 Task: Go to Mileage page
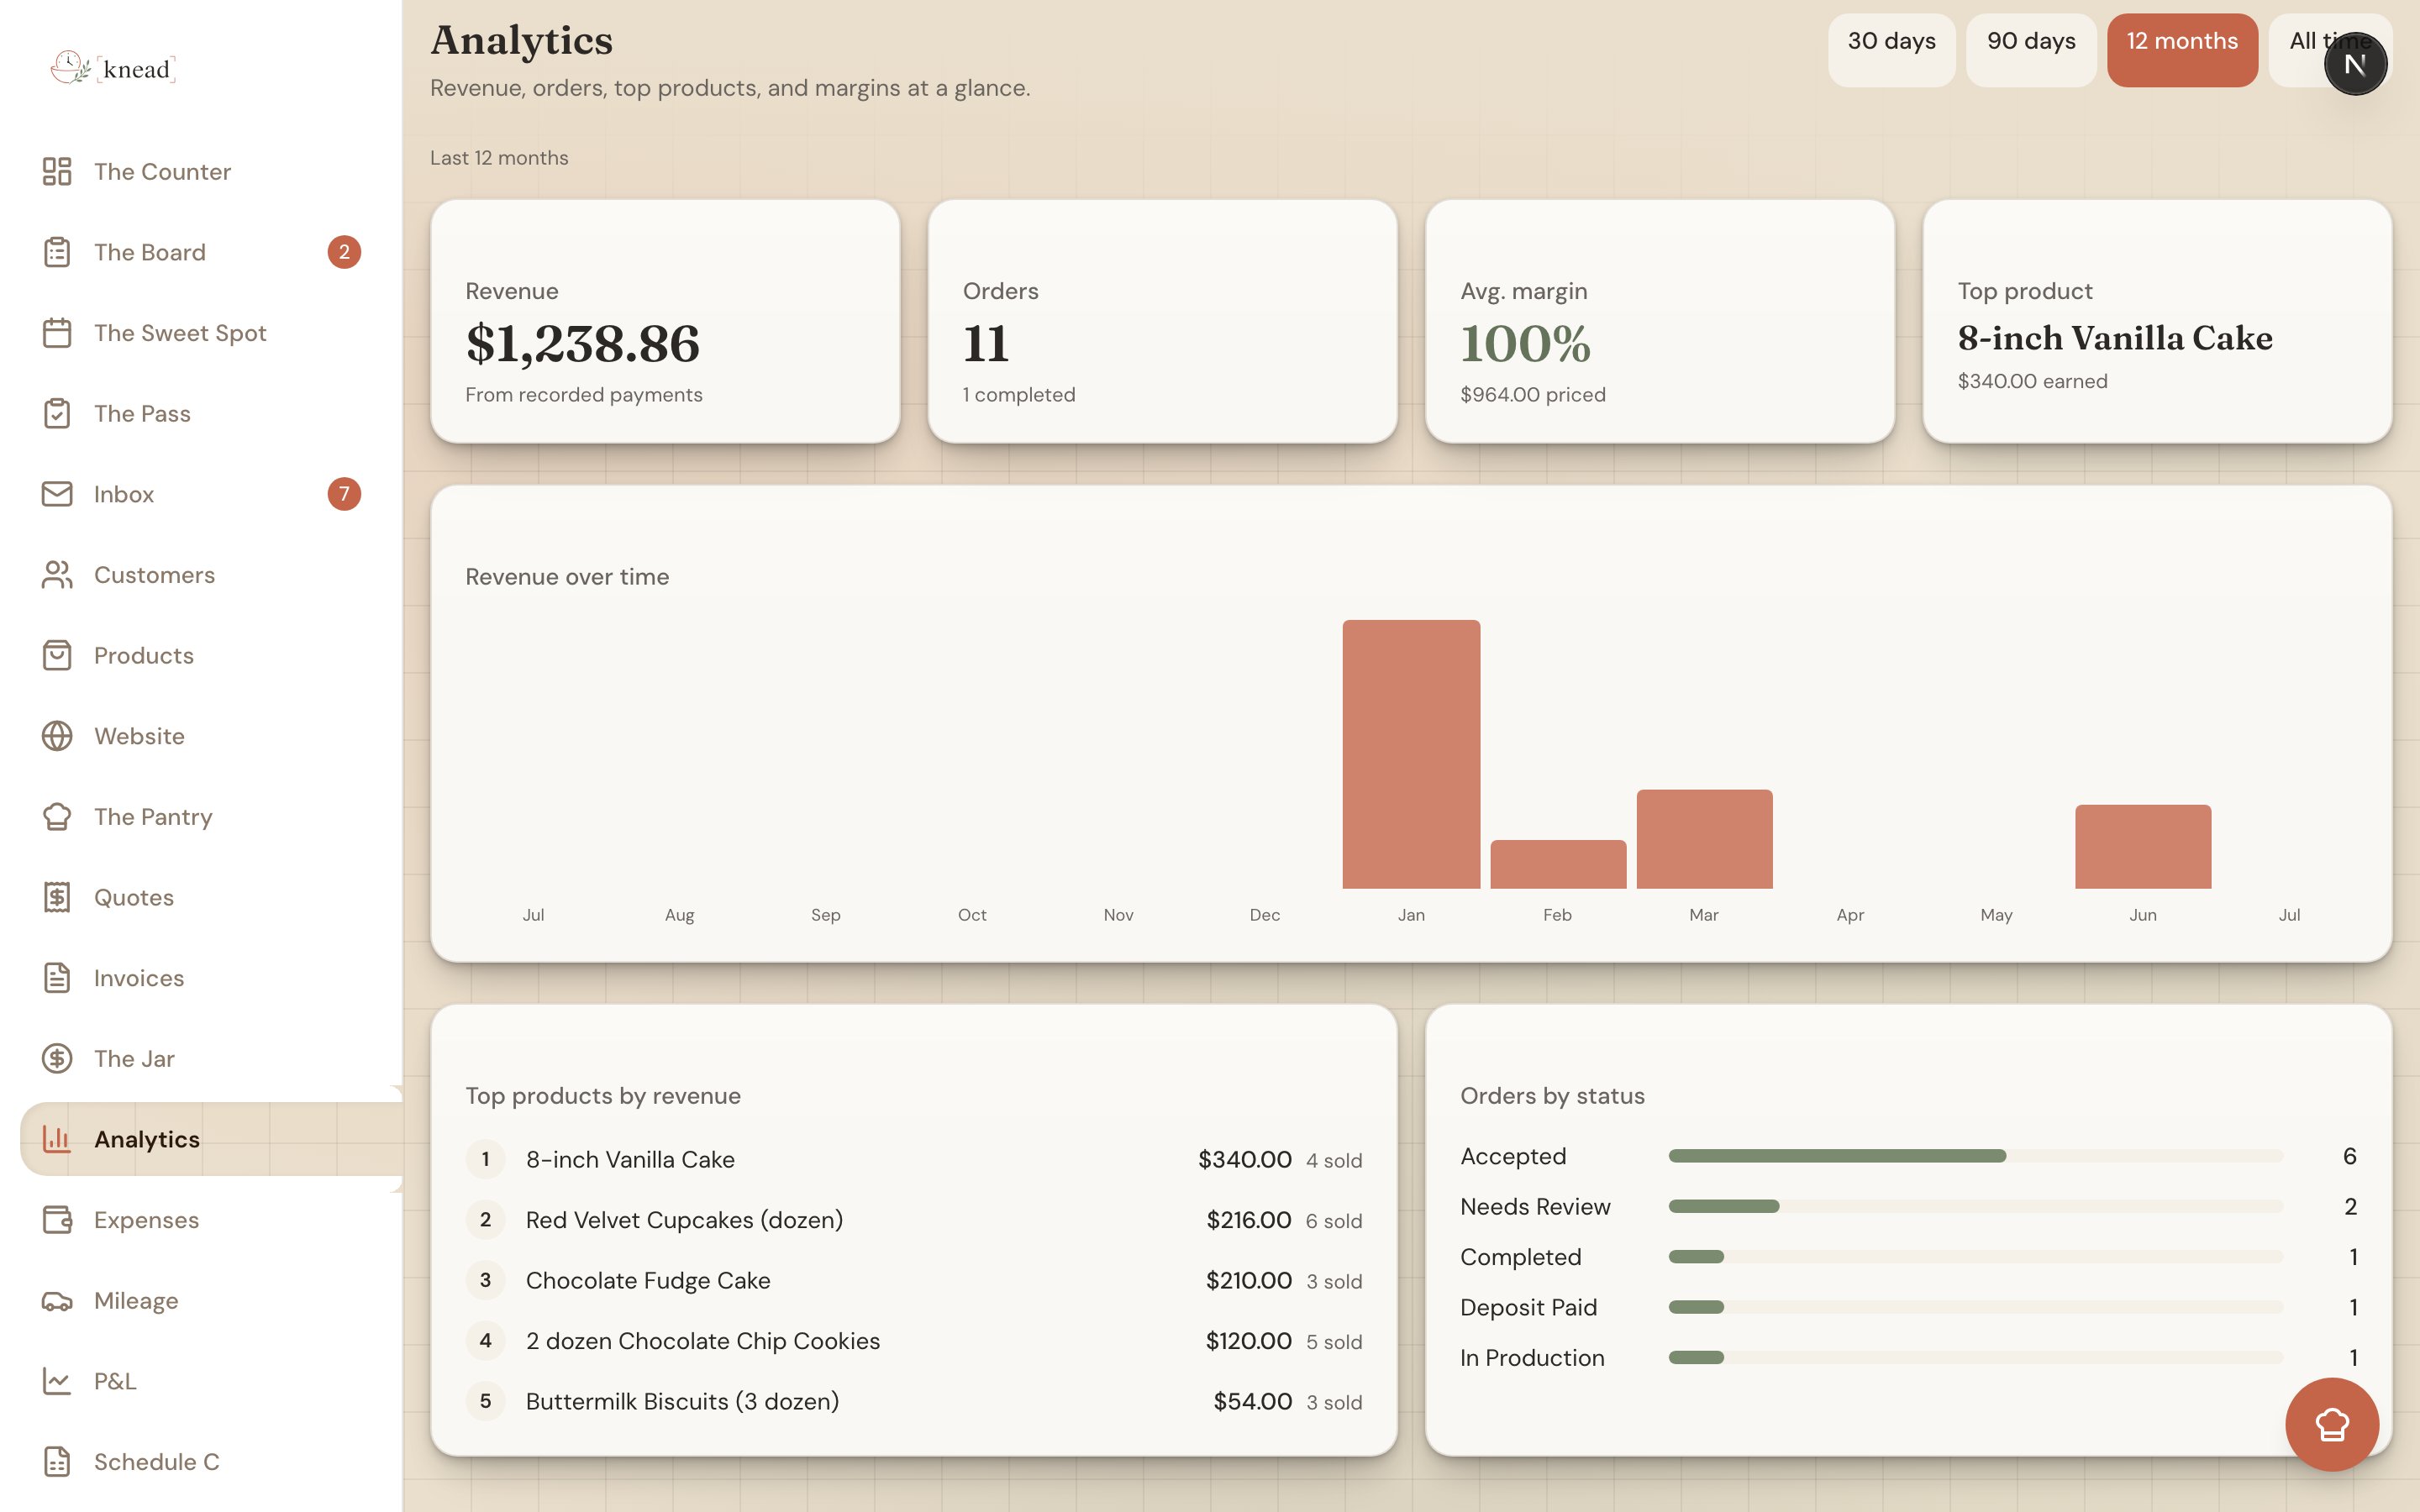click(x=211, y=1300)
